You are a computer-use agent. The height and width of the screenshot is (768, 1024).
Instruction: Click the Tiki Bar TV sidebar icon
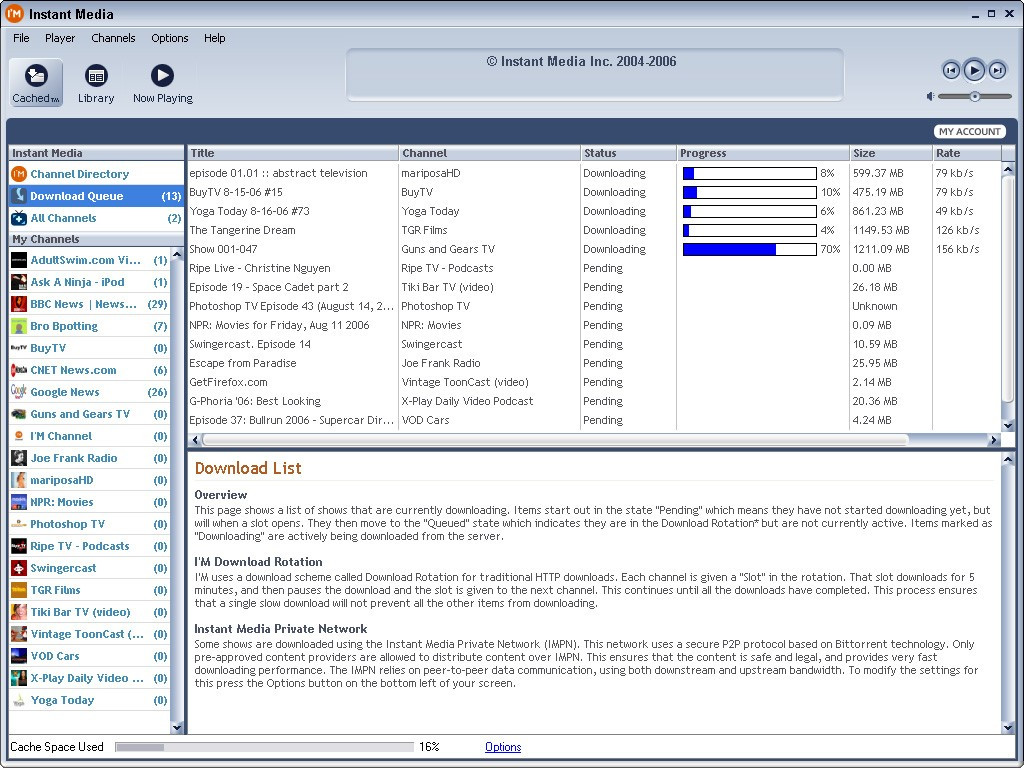[19, 613]
